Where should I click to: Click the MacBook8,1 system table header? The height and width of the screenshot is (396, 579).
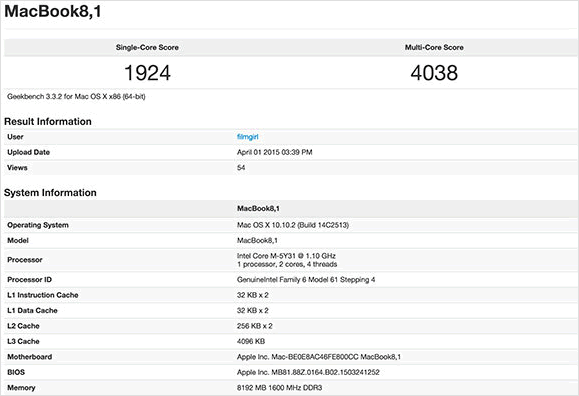[258, 208]
